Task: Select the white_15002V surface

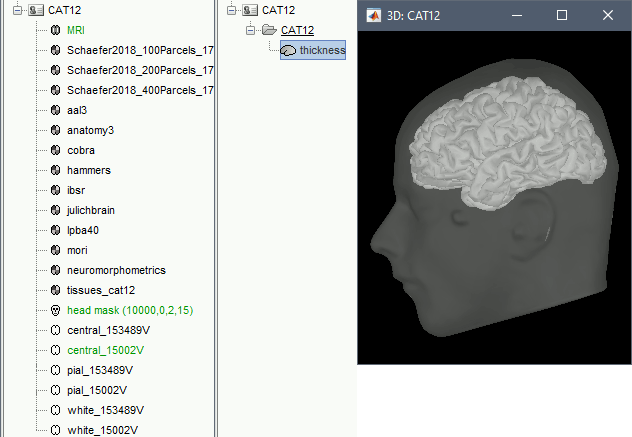Action: pos(102,430)
